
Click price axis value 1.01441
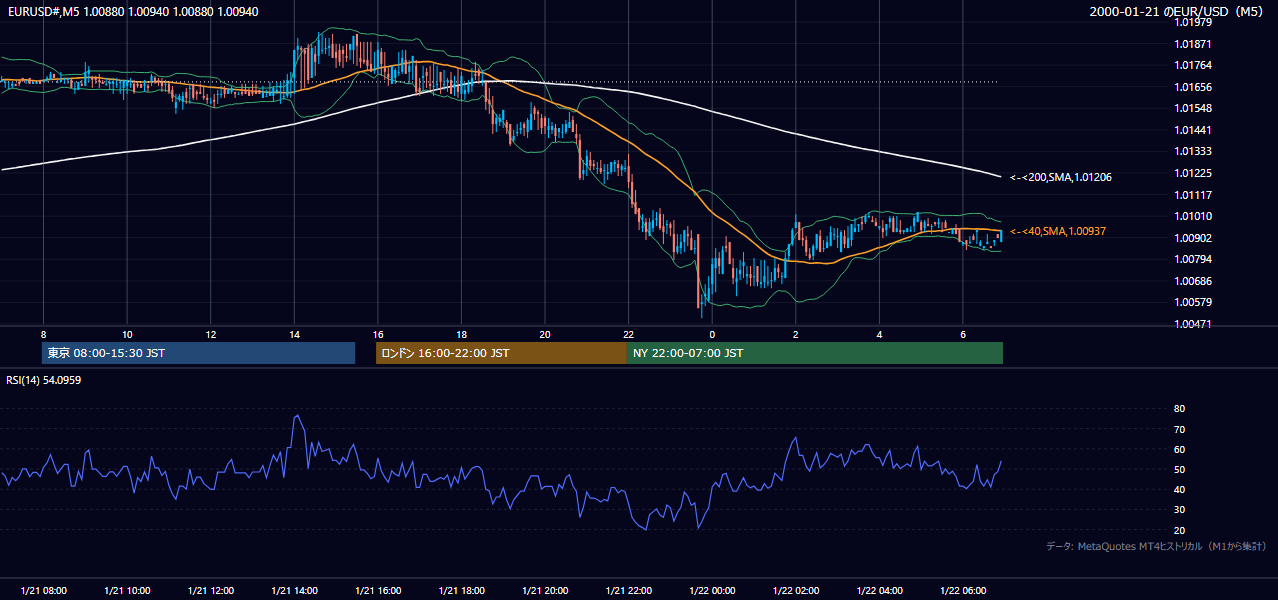pos(1193,130)
